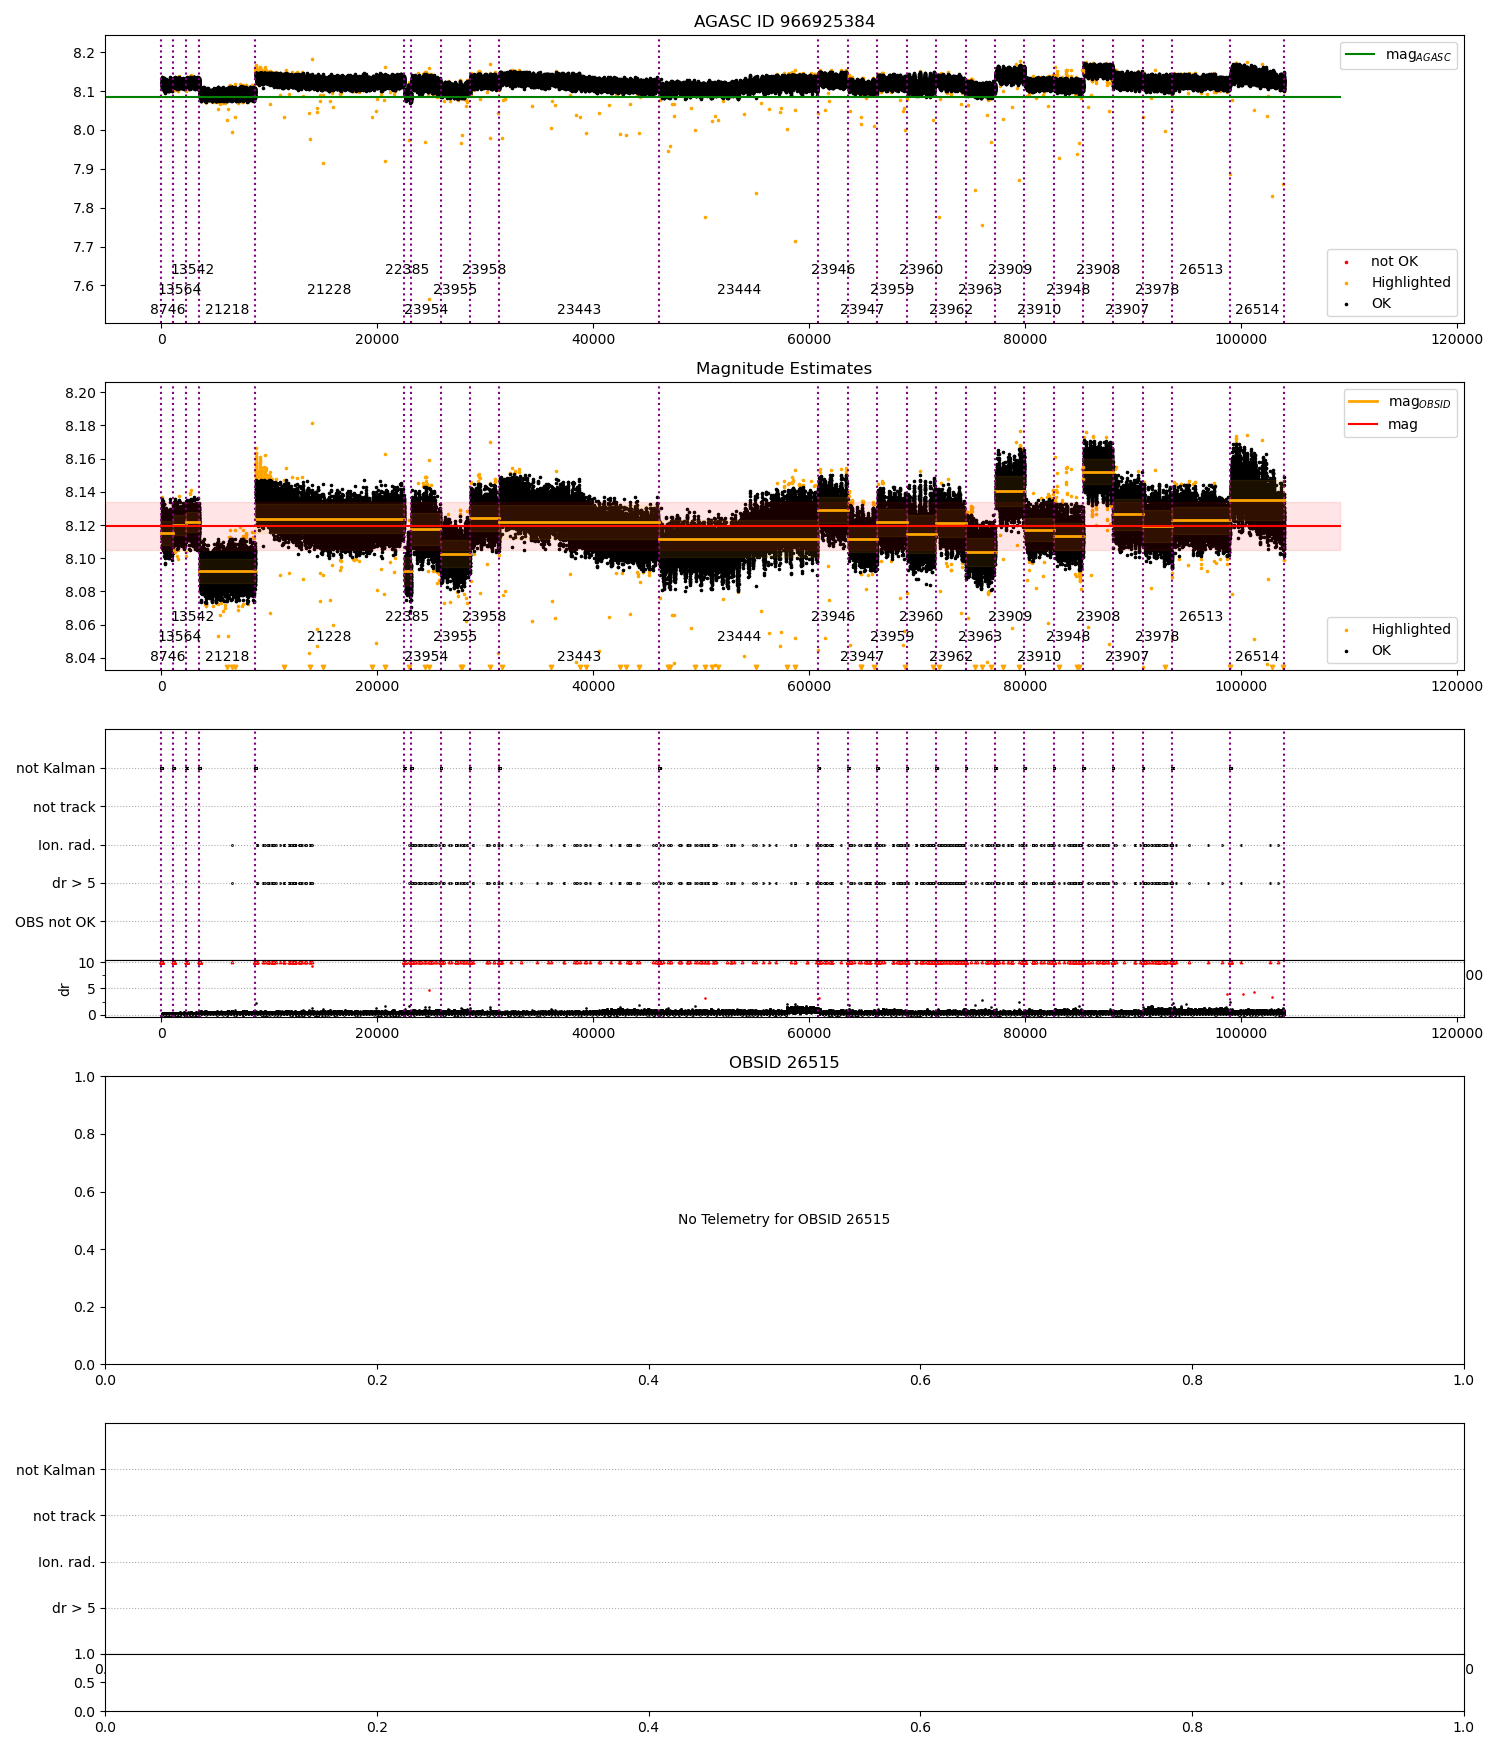Click OBSID label 21218 in the Magnitude Estimates plot

(x=227, y=657)
